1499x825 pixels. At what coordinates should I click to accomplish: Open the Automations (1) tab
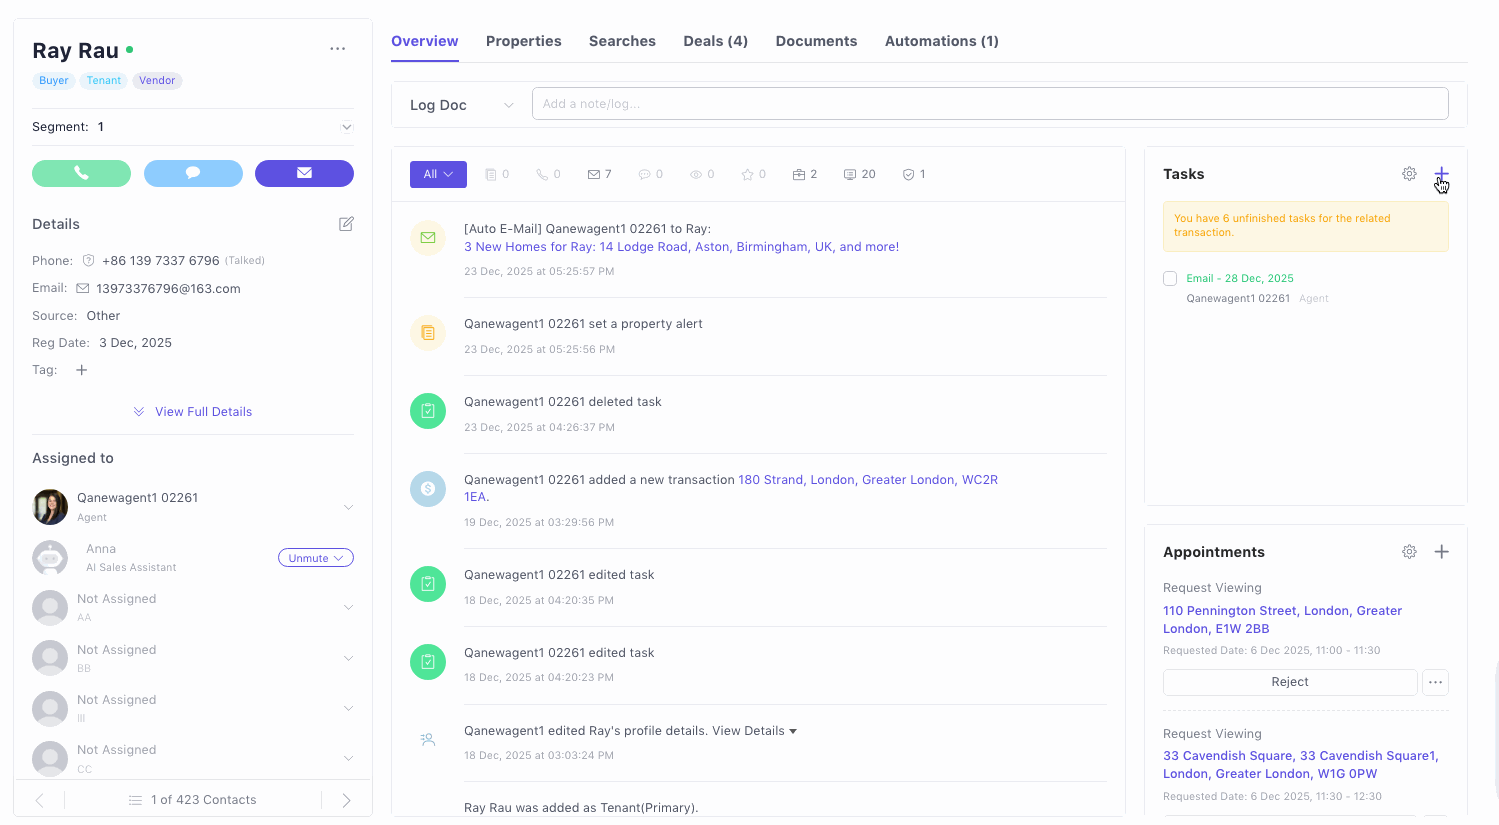pos(941,41)
